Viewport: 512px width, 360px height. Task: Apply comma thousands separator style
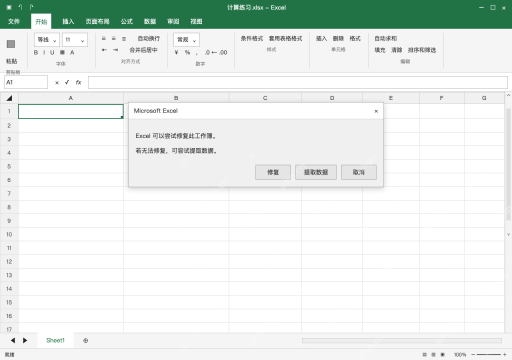pos(197,53)
